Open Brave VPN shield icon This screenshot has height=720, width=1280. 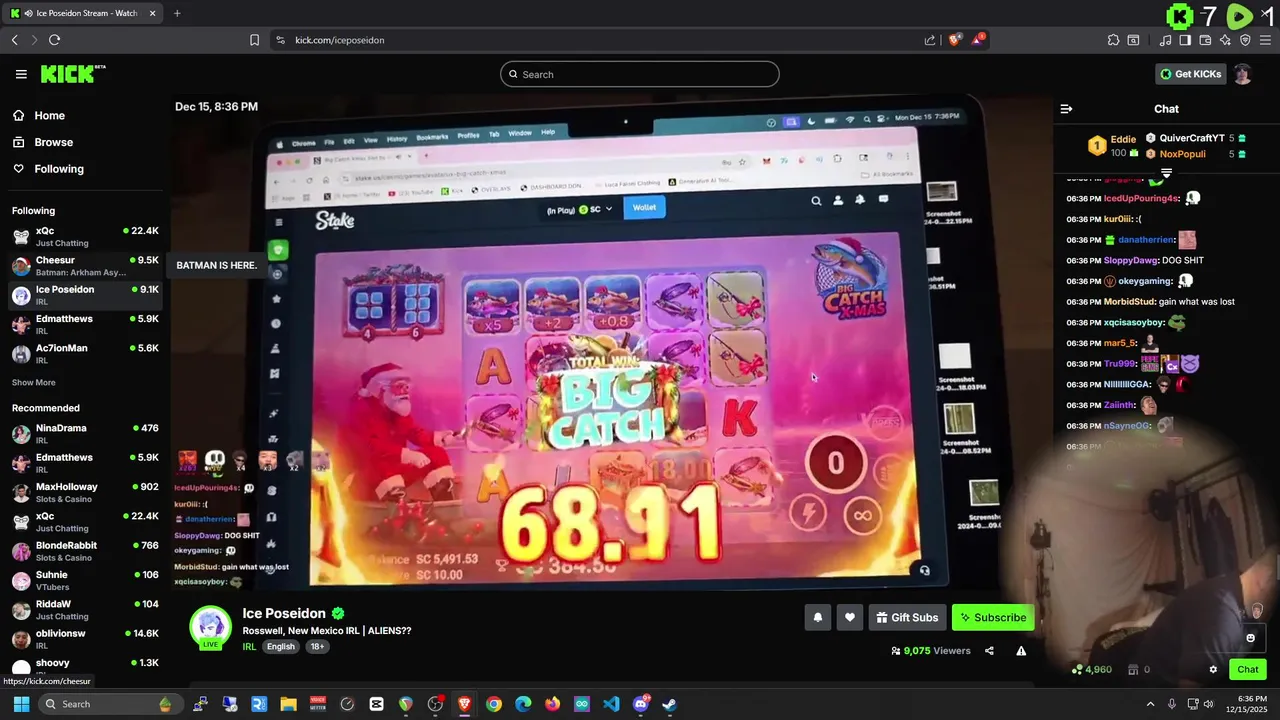click(x=1245, y=40)
